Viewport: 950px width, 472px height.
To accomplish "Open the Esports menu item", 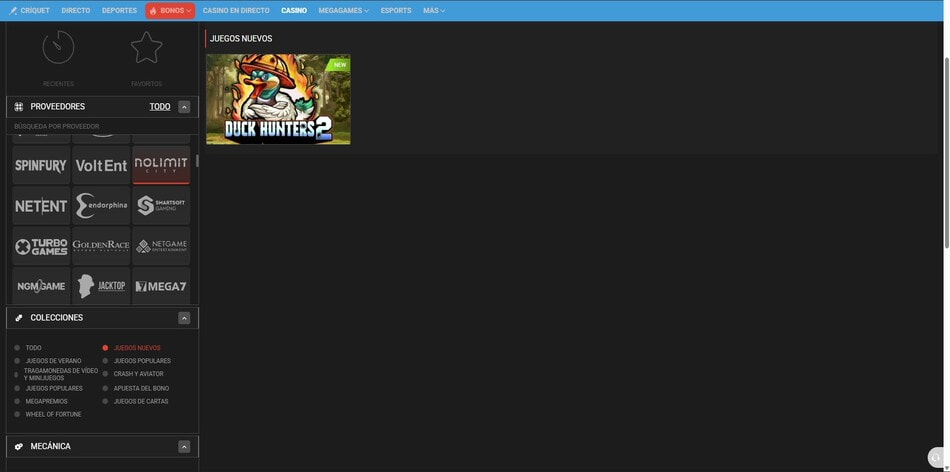I will (396, 11).
